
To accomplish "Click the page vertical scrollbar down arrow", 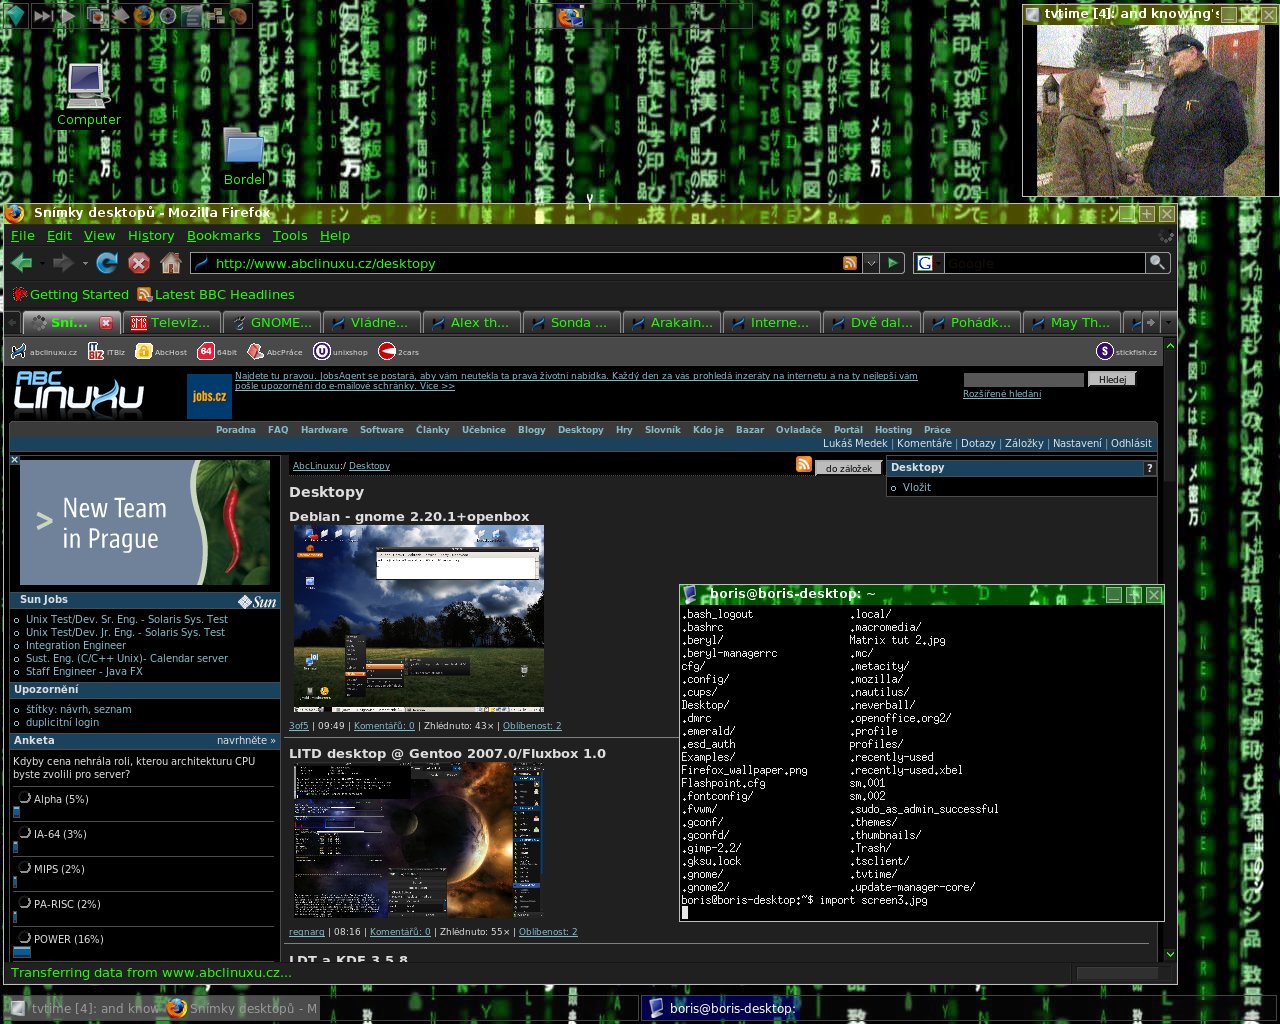I will [x=1170, y=955].
